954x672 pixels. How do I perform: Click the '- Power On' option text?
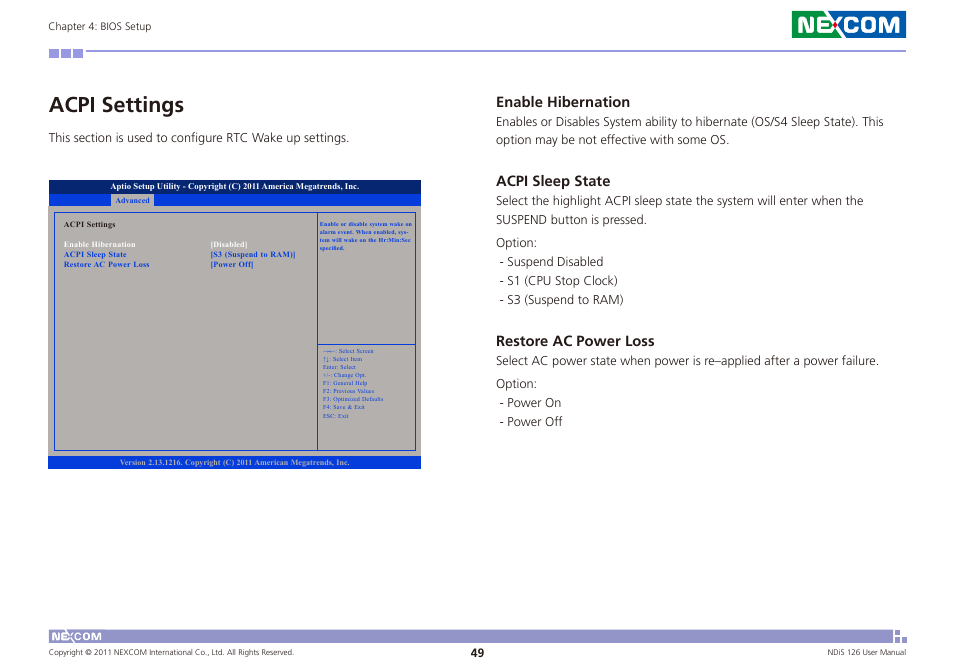click(530, 403)
